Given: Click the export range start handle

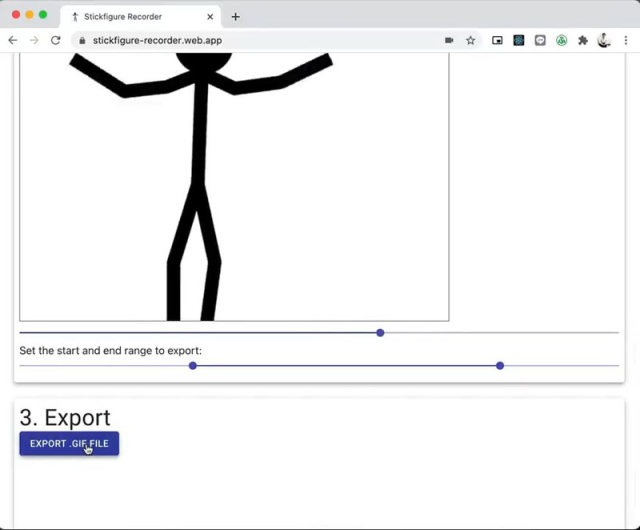Looking at the screenshot, I should [x=193, y=366].
